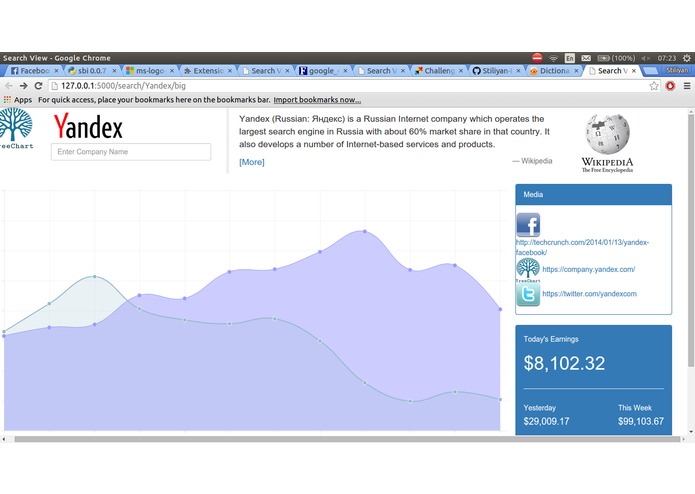This screenshot has width=695, height=494.
Task: Click the Import bookmarks now link
Action: pos(317,100)
